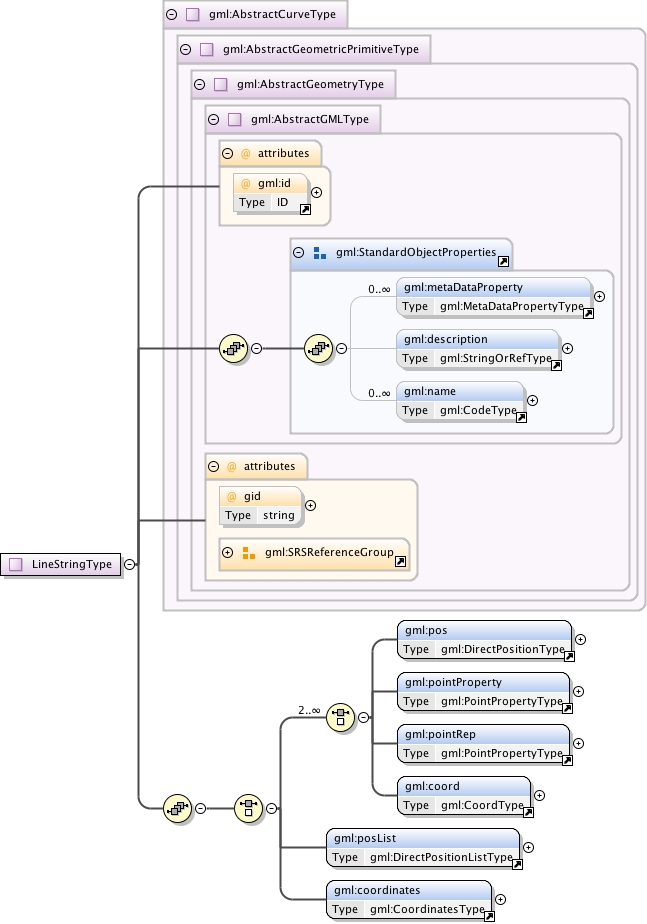
Task: Collapse the attributes box containing gid
Action: click(x=214, y=466)
